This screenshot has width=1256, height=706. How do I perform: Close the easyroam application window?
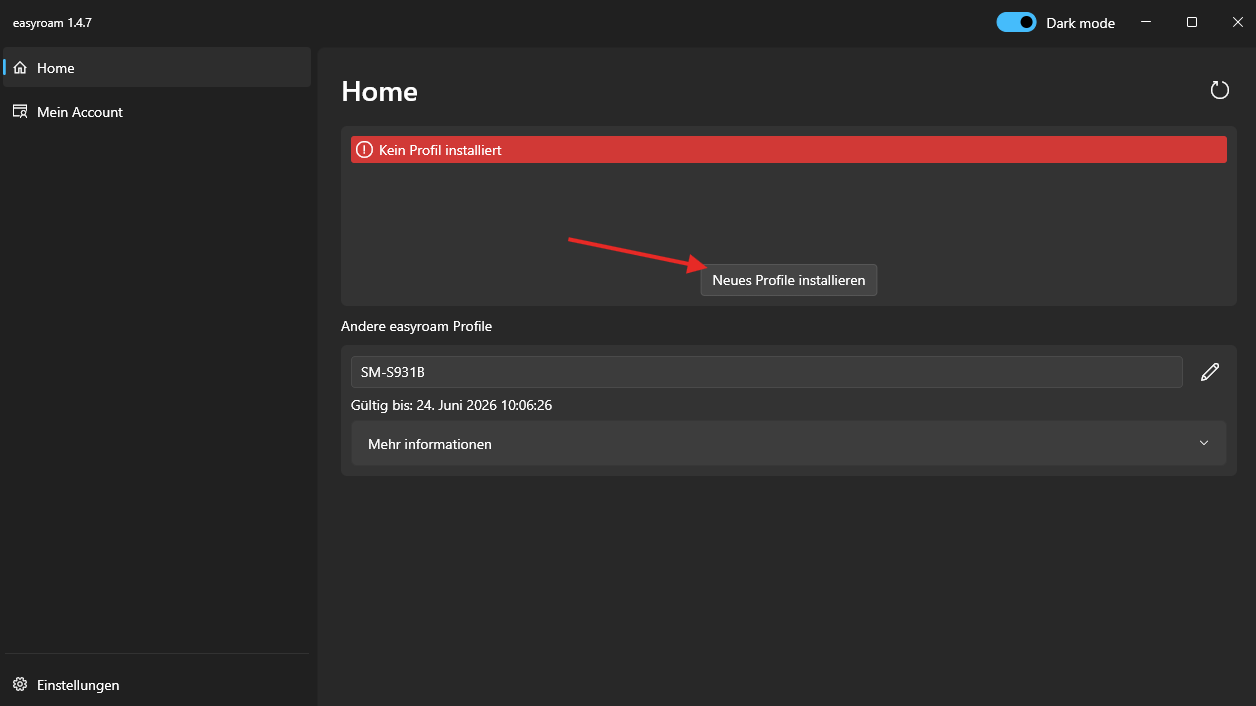point(1237,22)
